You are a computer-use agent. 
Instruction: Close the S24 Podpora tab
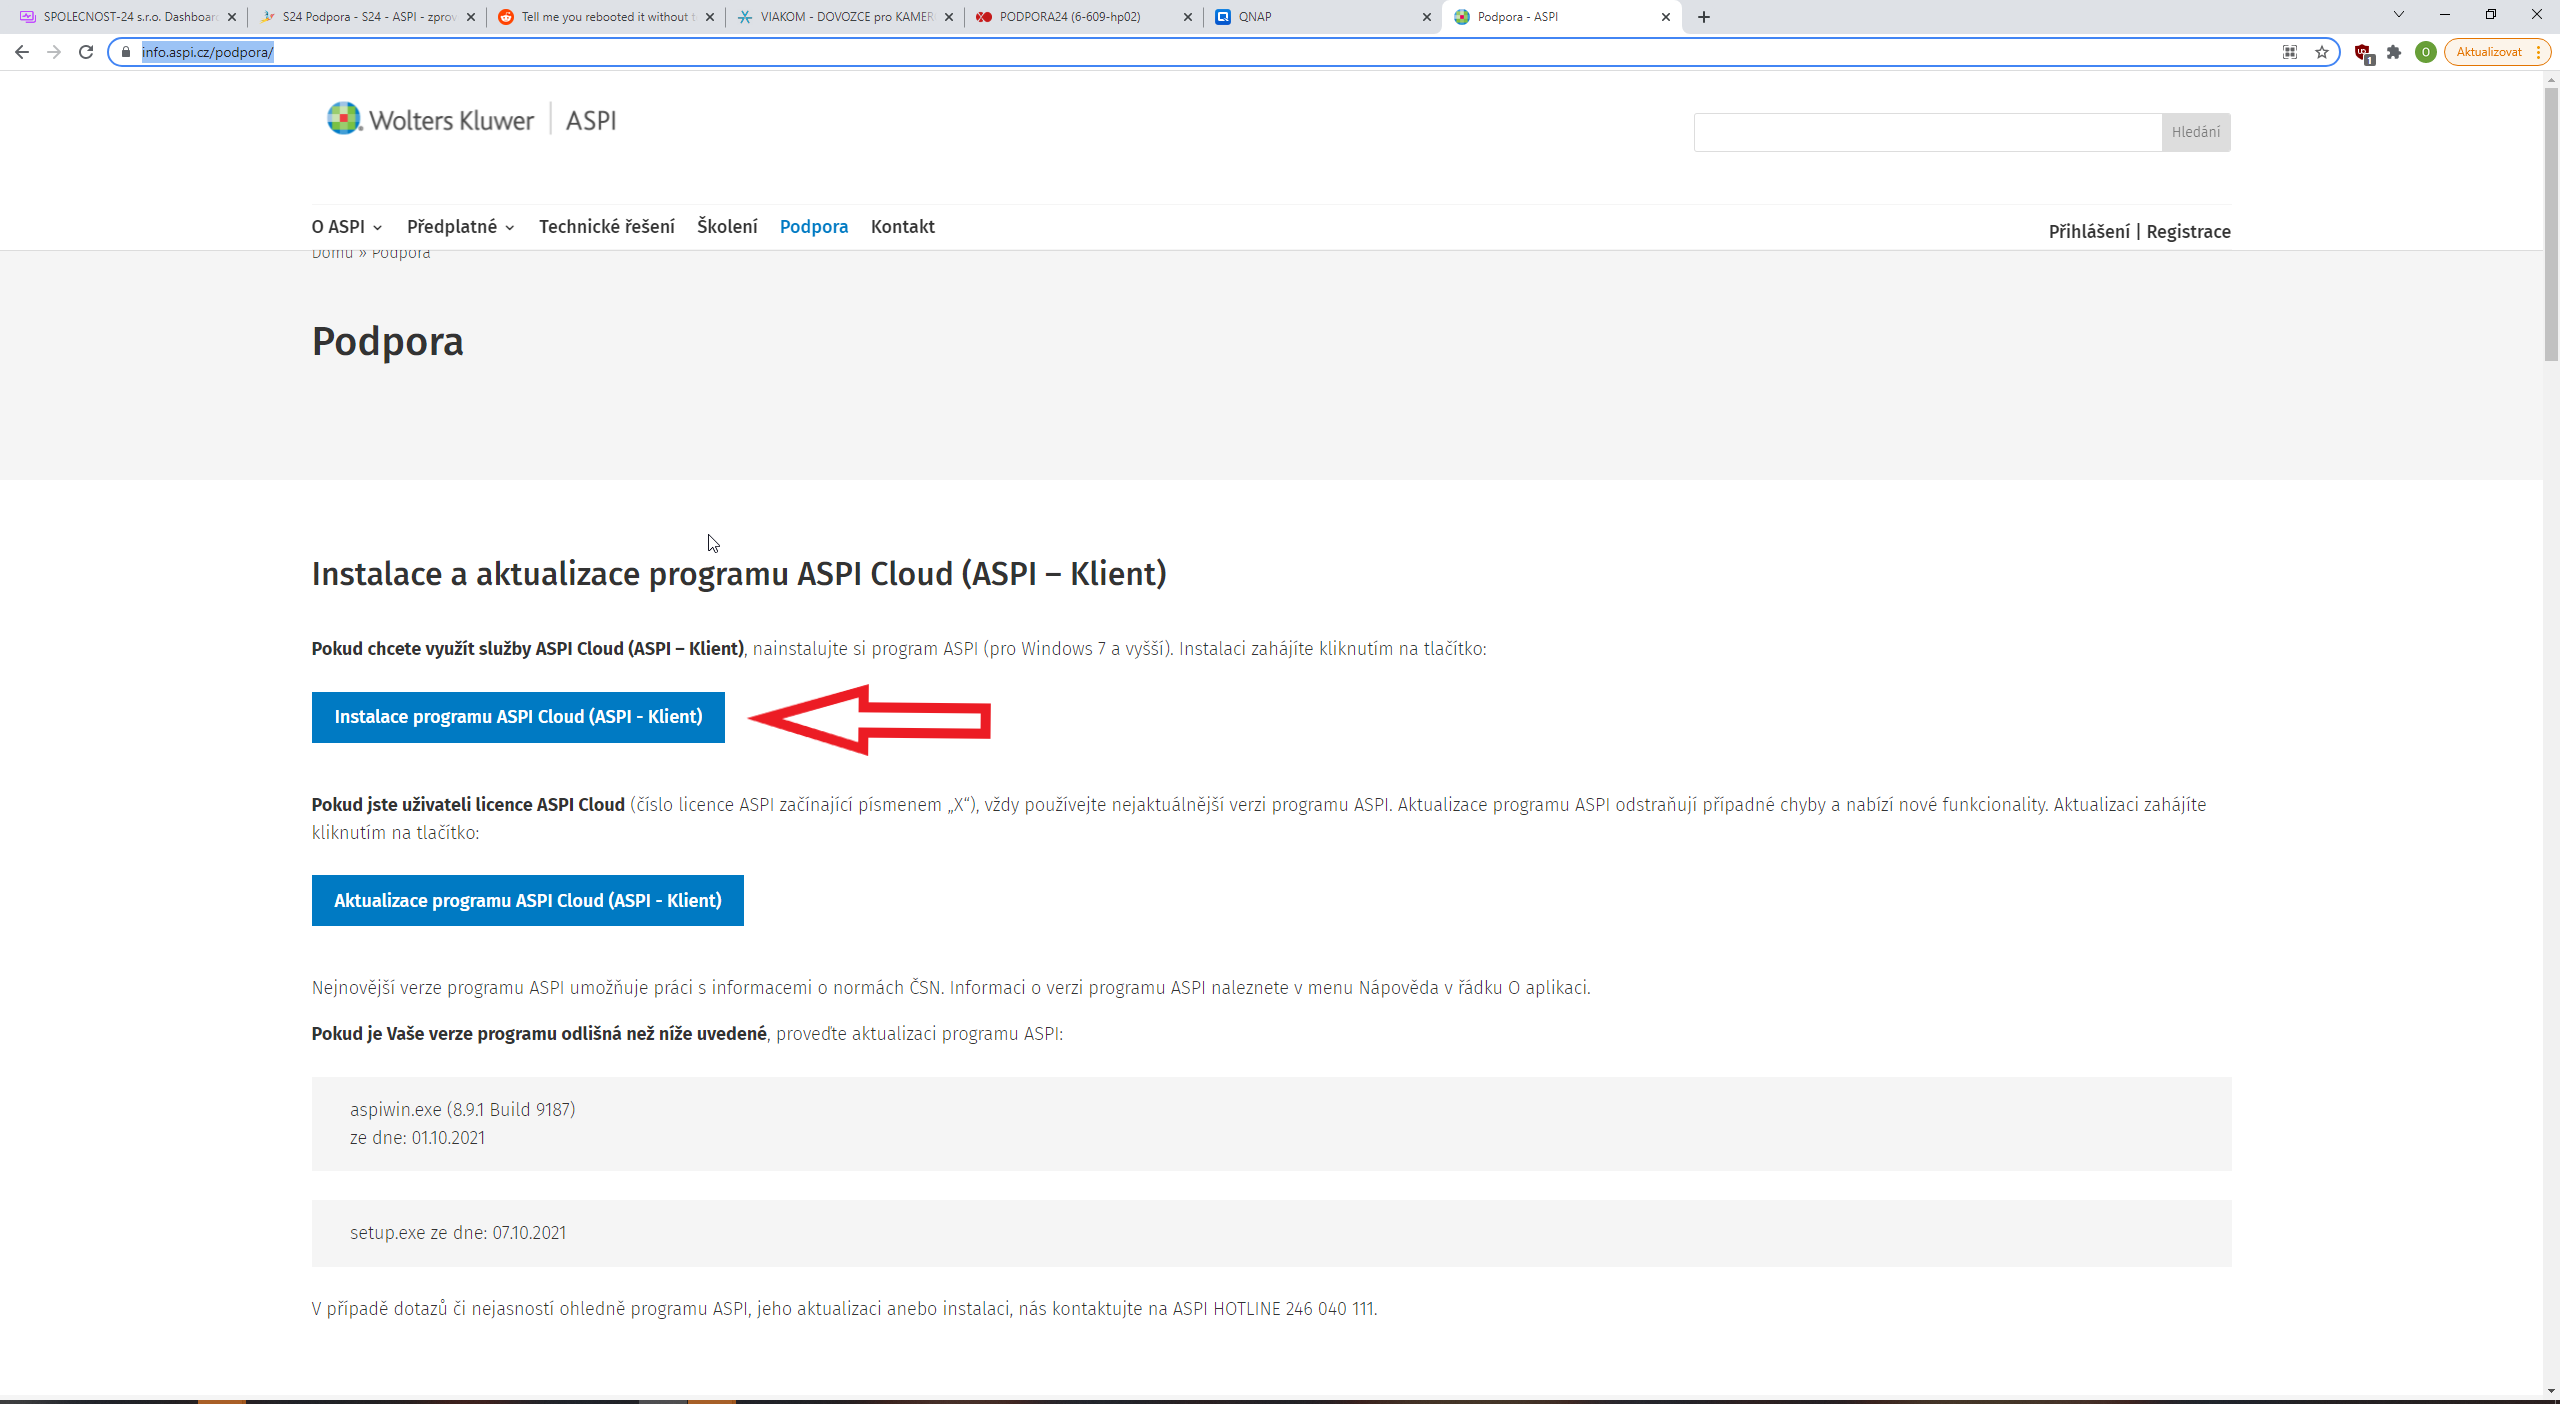click(x=471, y=17)
